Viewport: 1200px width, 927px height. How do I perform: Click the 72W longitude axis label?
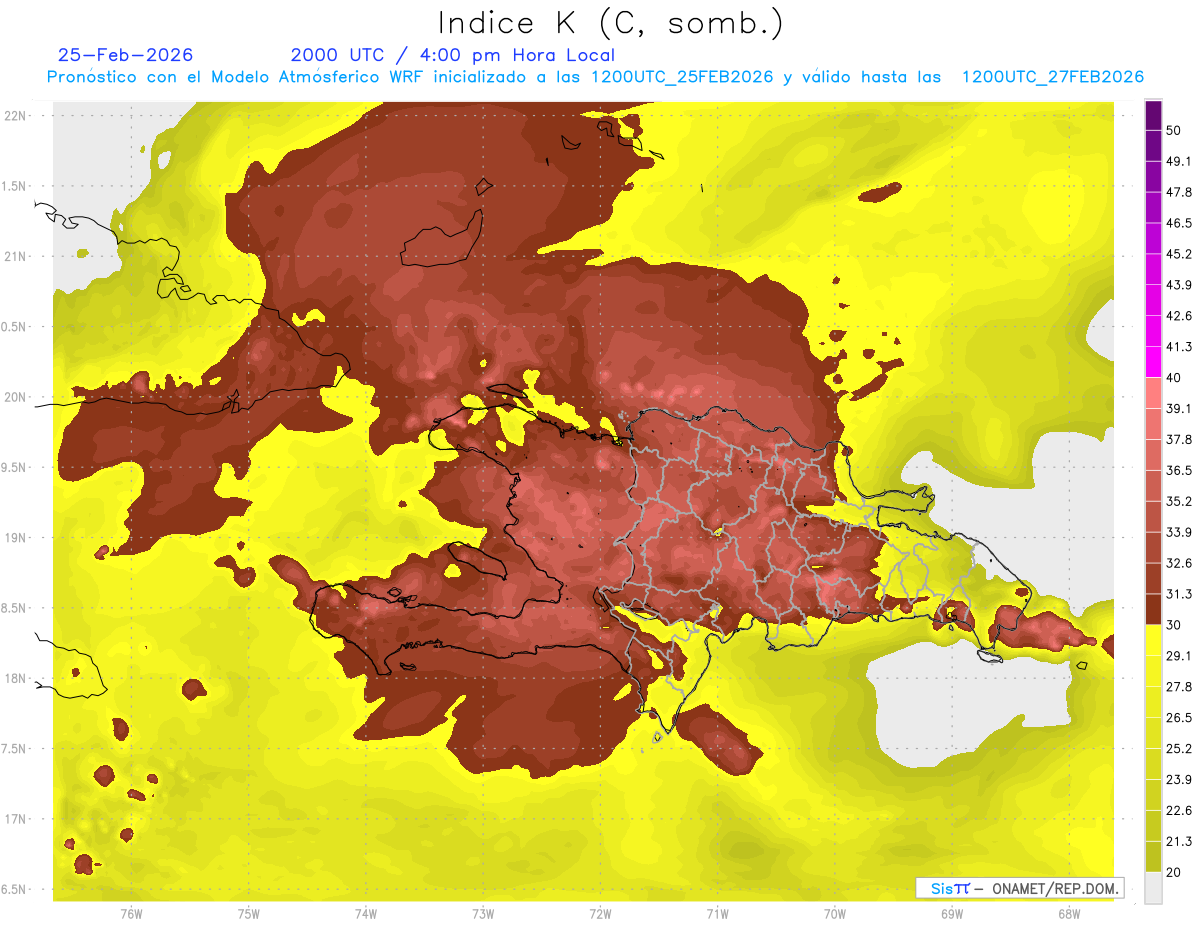click(600, 913)
